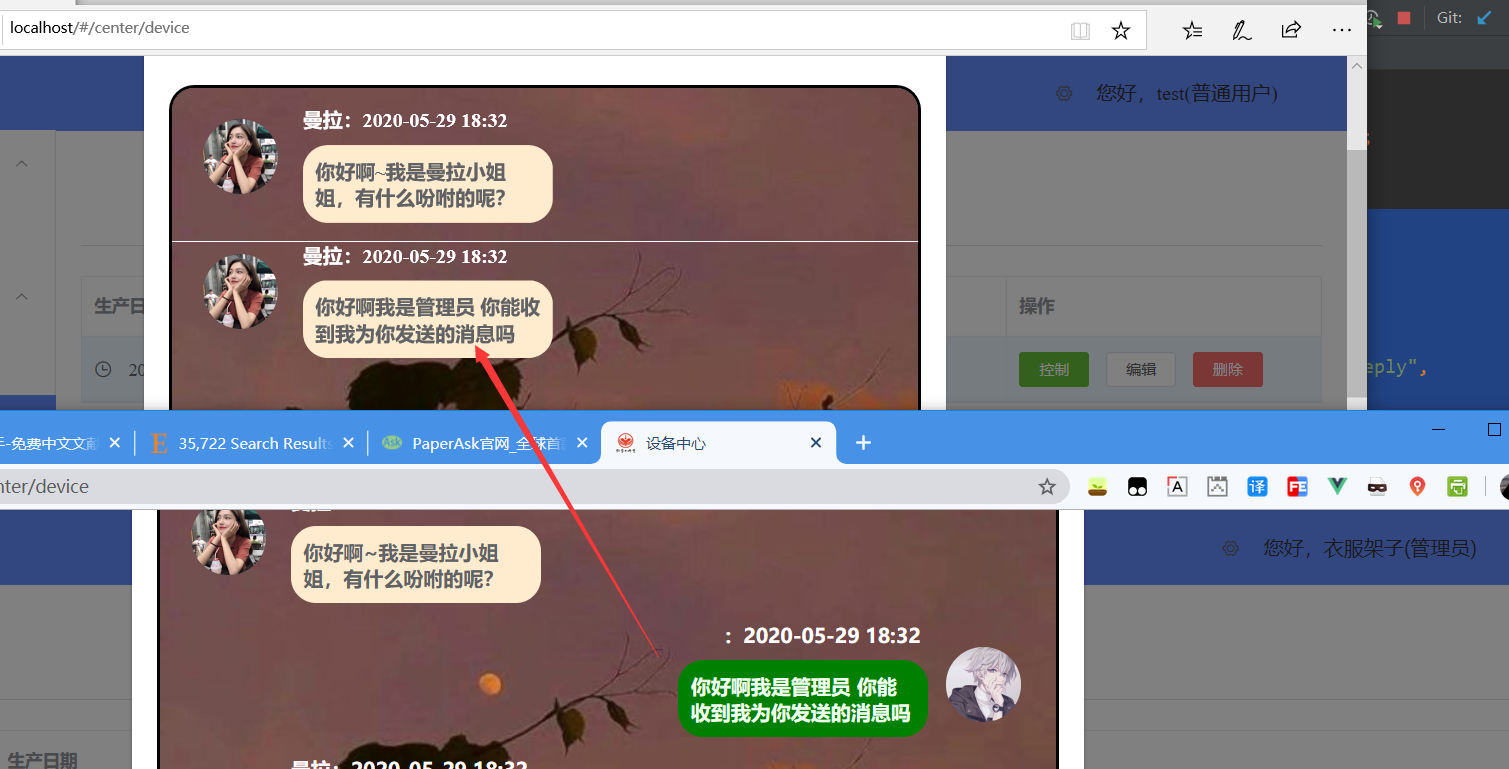The width and height of the screenshot is (1509, 769).
Task: Open the run configuration dropdown arrow
Action: point(1379,27)
